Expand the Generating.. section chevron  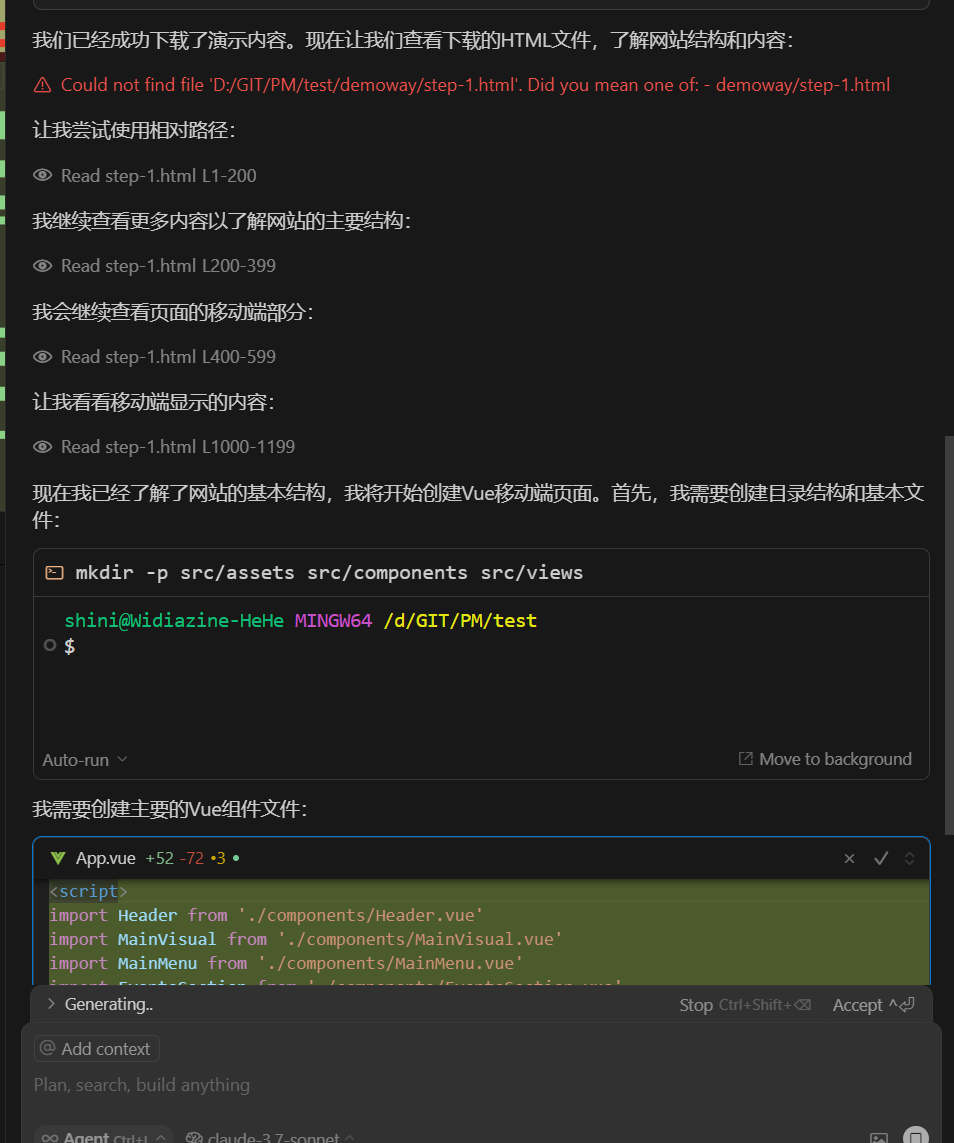tap(51, 1004)
